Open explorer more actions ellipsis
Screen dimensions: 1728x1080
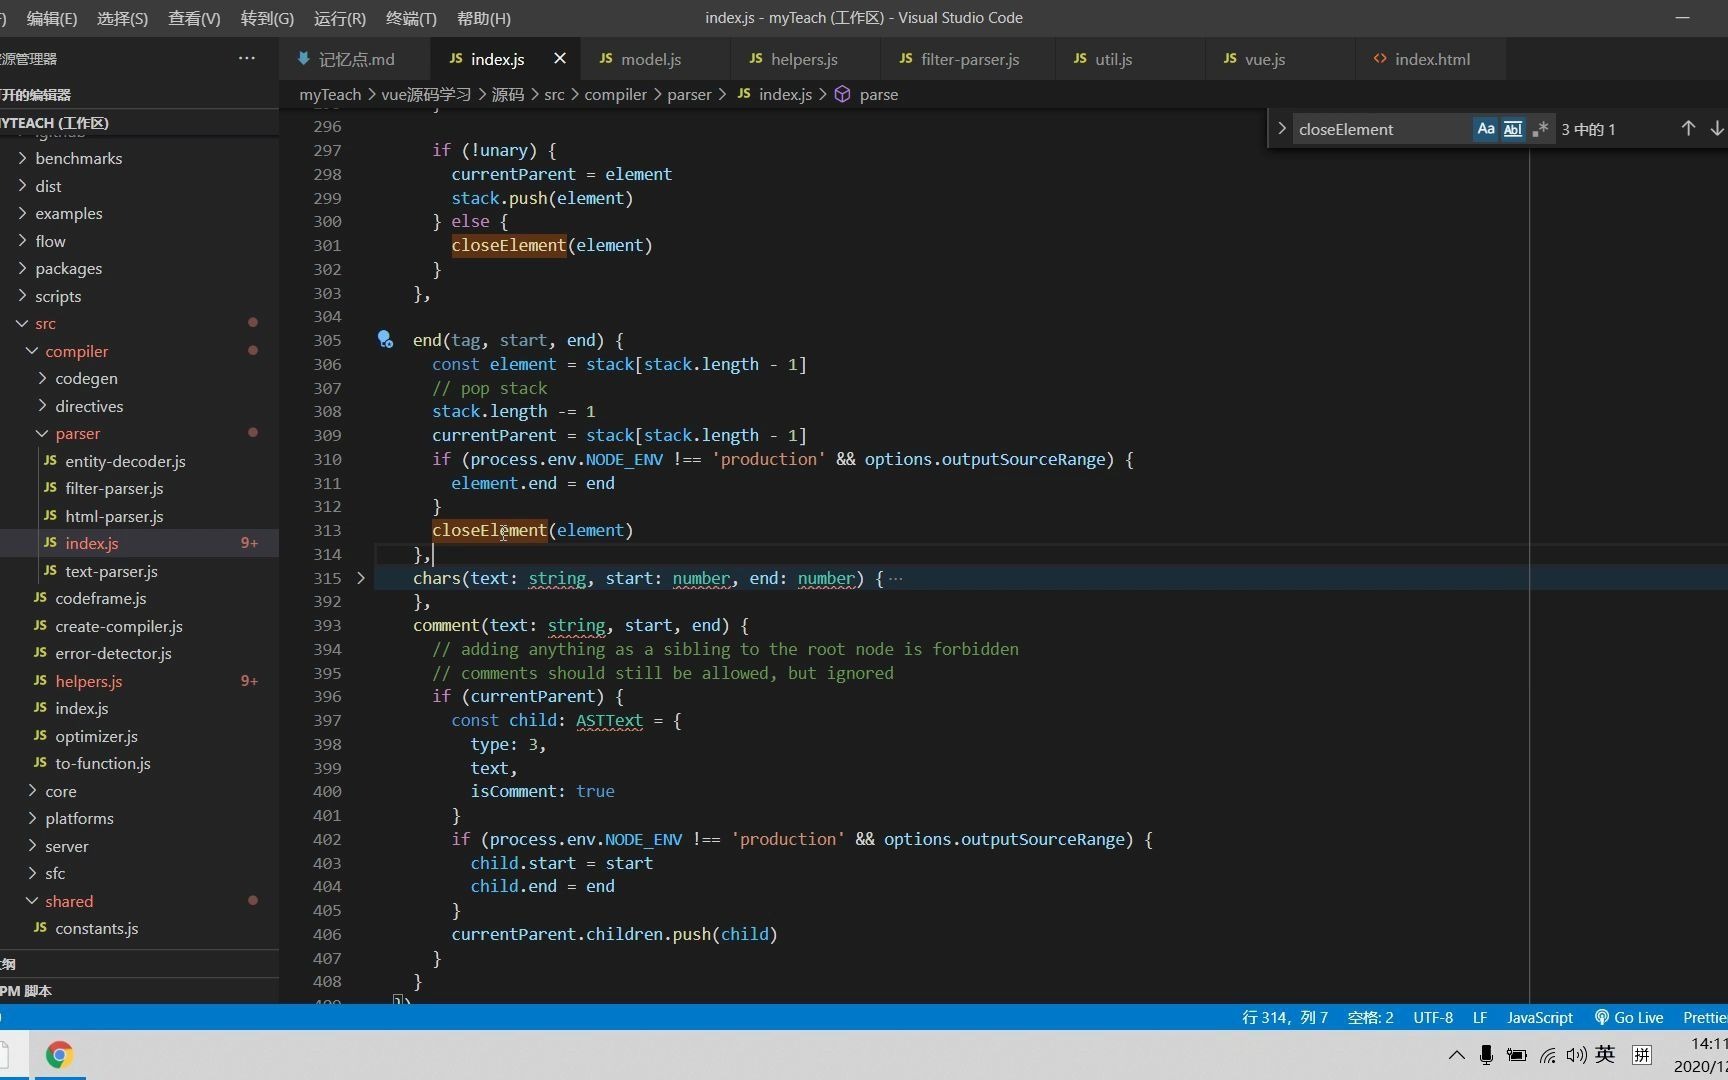(246, 59)
